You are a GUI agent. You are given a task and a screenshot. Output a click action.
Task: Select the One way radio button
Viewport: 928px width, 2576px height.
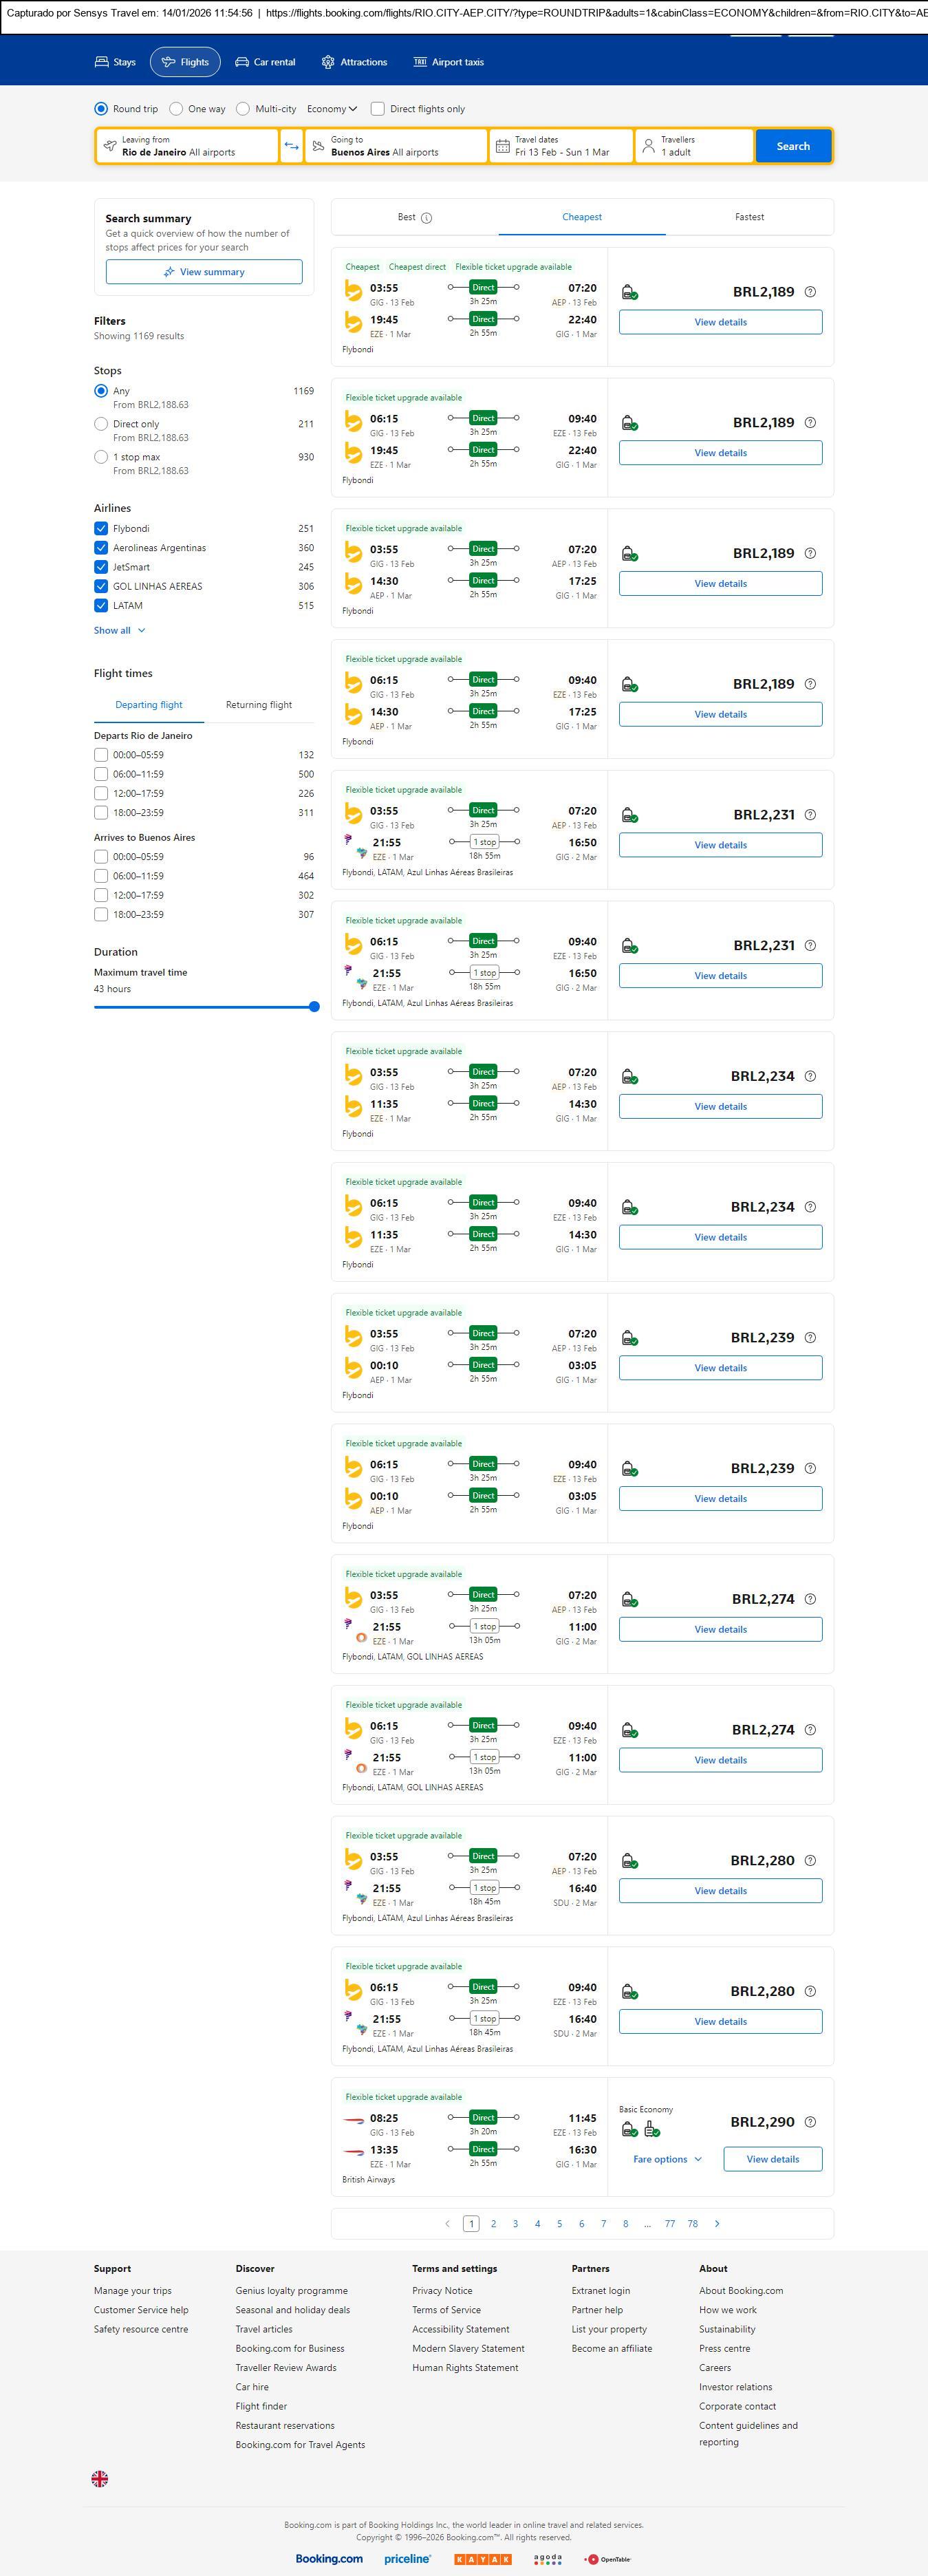coord(176,109)
